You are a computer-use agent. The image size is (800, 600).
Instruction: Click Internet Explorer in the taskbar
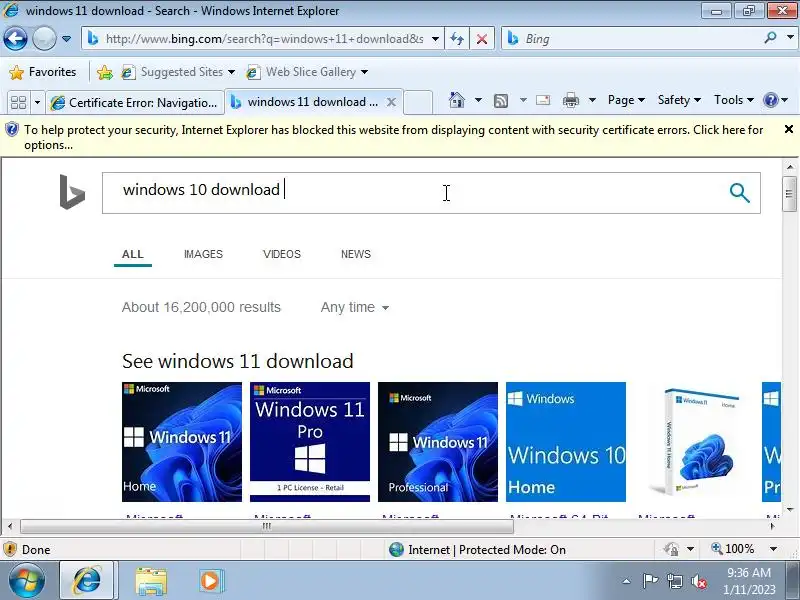point(89,581)
